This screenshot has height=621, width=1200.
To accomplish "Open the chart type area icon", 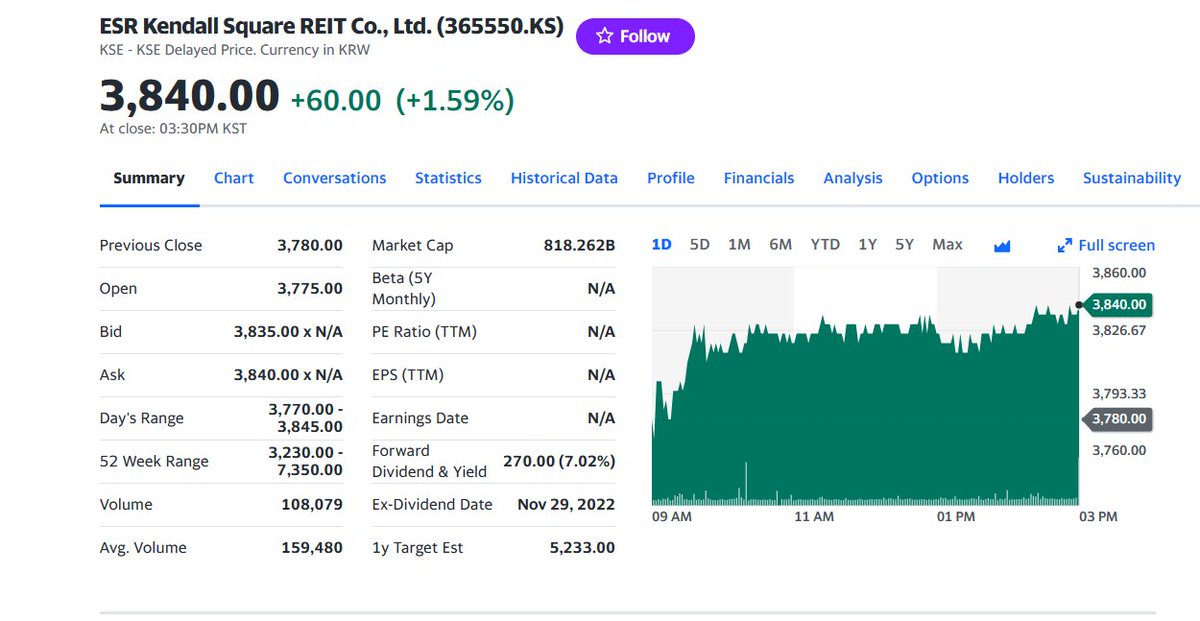I will pyautogui.click(x=1002, y=246).
